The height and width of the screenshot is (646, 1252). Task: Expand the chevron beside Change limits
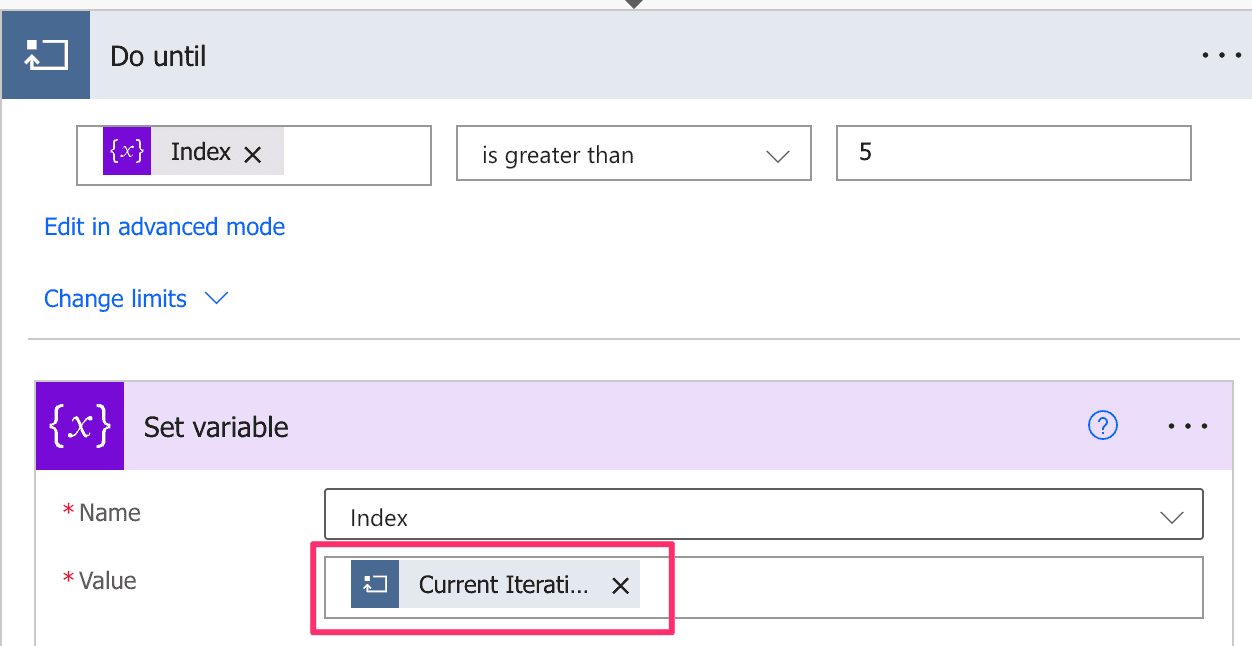216,298
